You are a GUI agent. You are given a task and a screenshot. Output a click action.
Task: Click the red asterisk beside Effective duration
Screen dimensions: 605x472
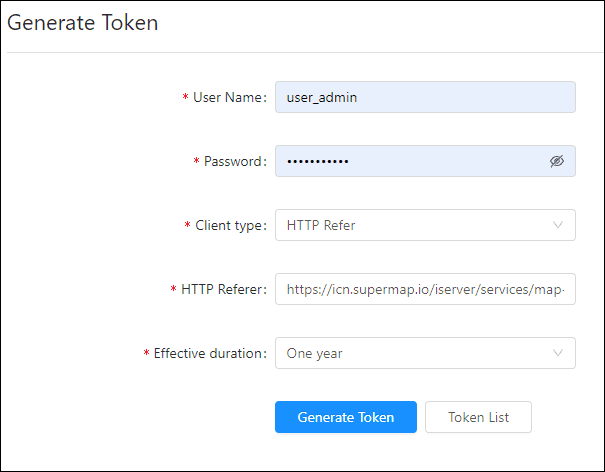pos(146,354)
